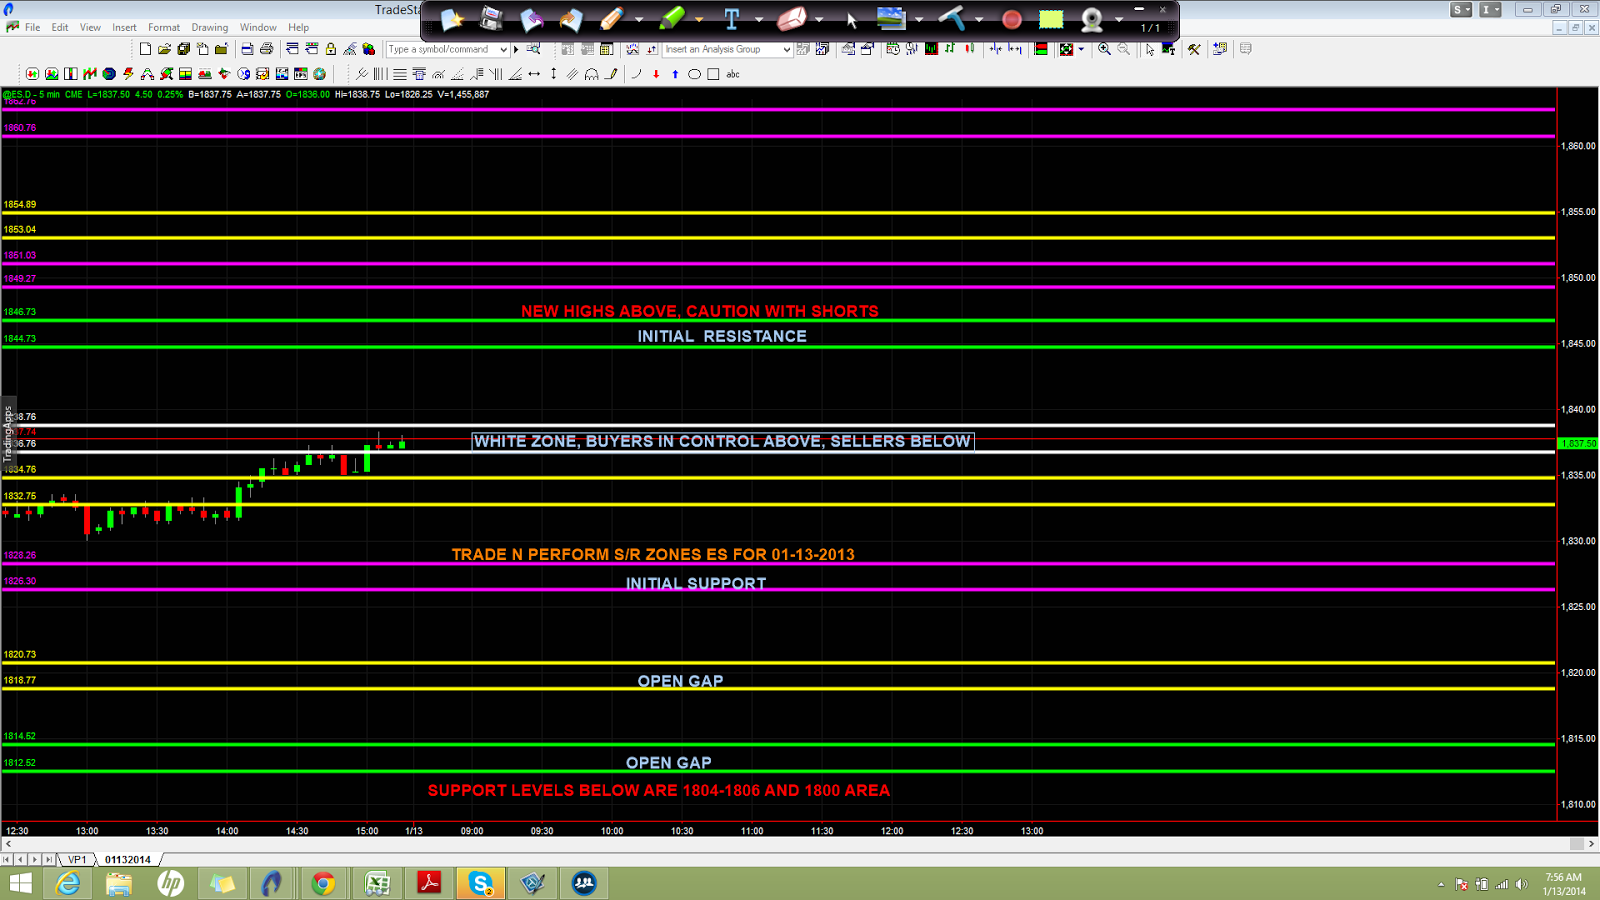
Task: Select the abc text drawing tool
Action: 733,74
